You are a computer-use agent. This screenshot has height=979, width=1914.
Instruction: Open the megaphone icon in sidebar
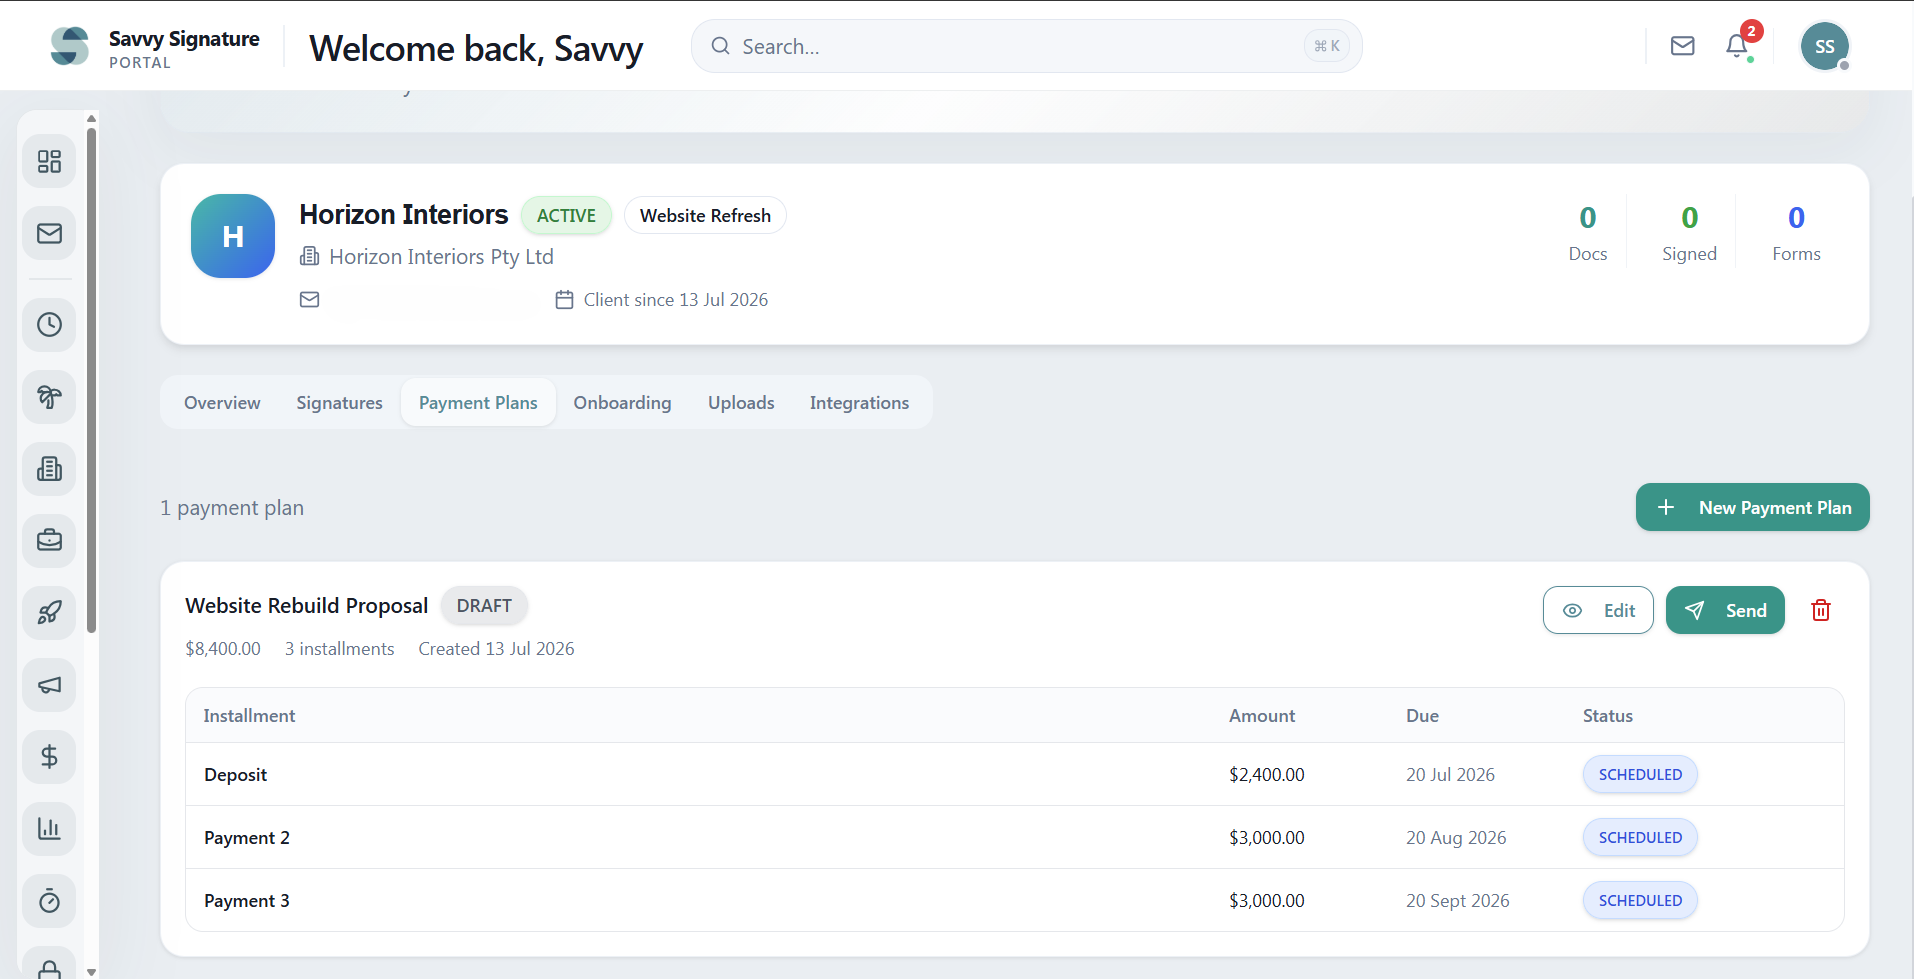pyautogui.click(x=49, y=685)
